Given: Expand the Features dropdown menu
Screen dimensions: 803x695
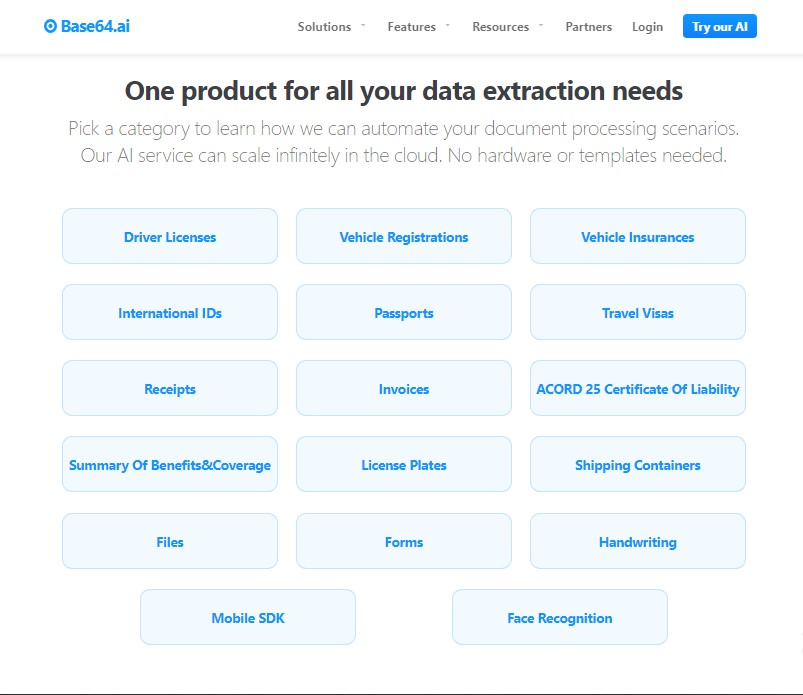Looking at the screenshot, I should pos(418,27).
